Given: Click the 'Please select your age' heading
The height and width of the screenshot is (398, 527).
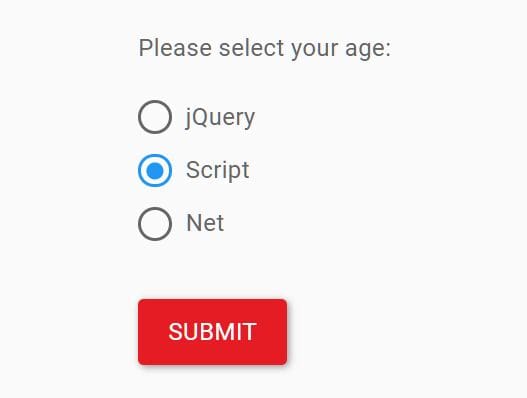Looking at the screenshot, I should click(265, 48).
